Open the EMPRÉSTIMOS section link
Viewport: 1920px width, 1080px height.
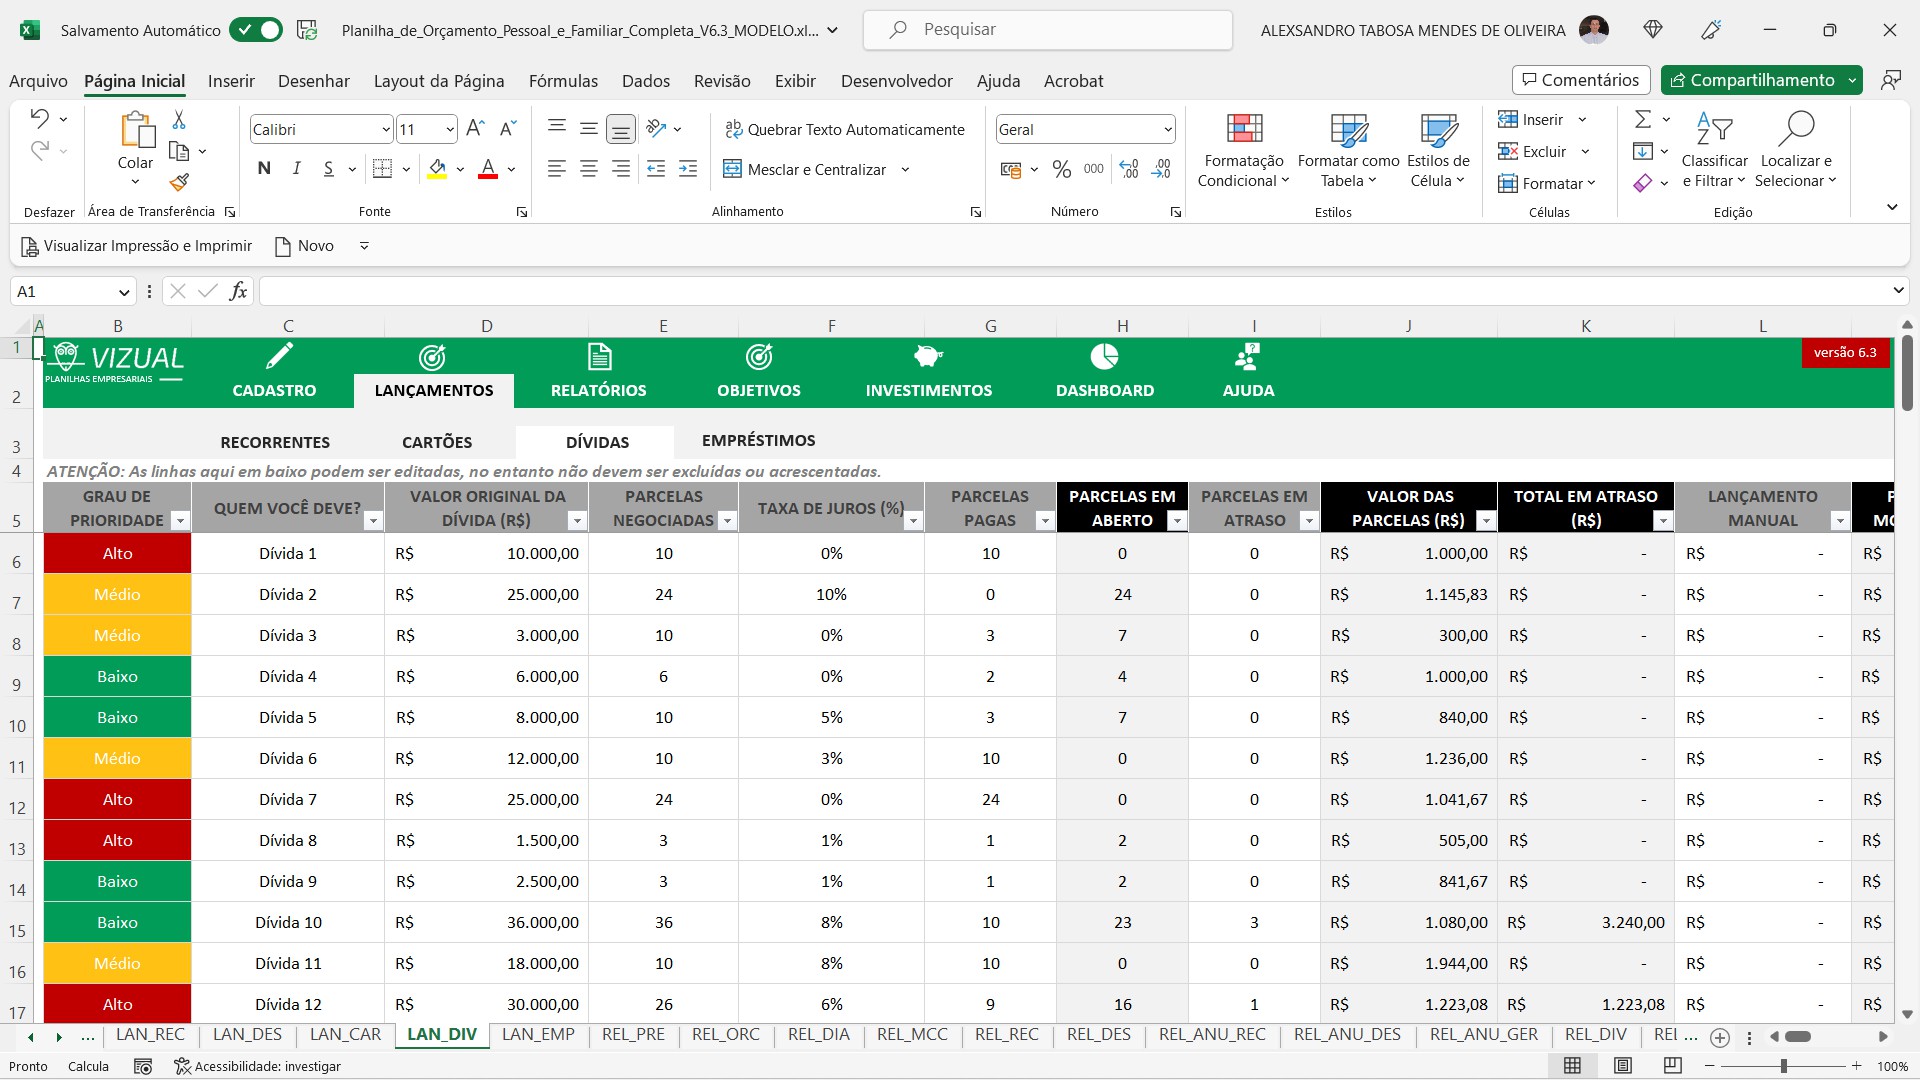click(758, 441)
